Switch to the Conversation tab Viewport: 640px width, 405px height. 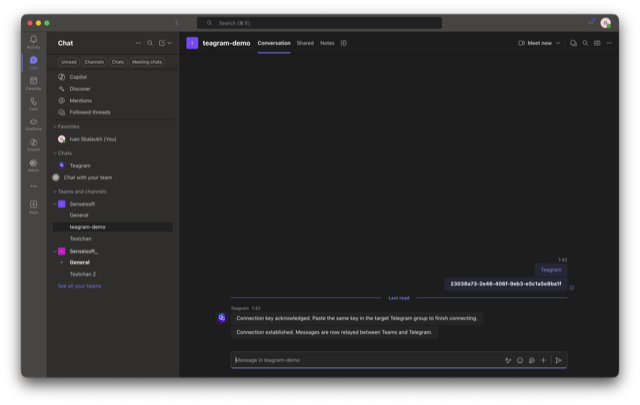274,43
